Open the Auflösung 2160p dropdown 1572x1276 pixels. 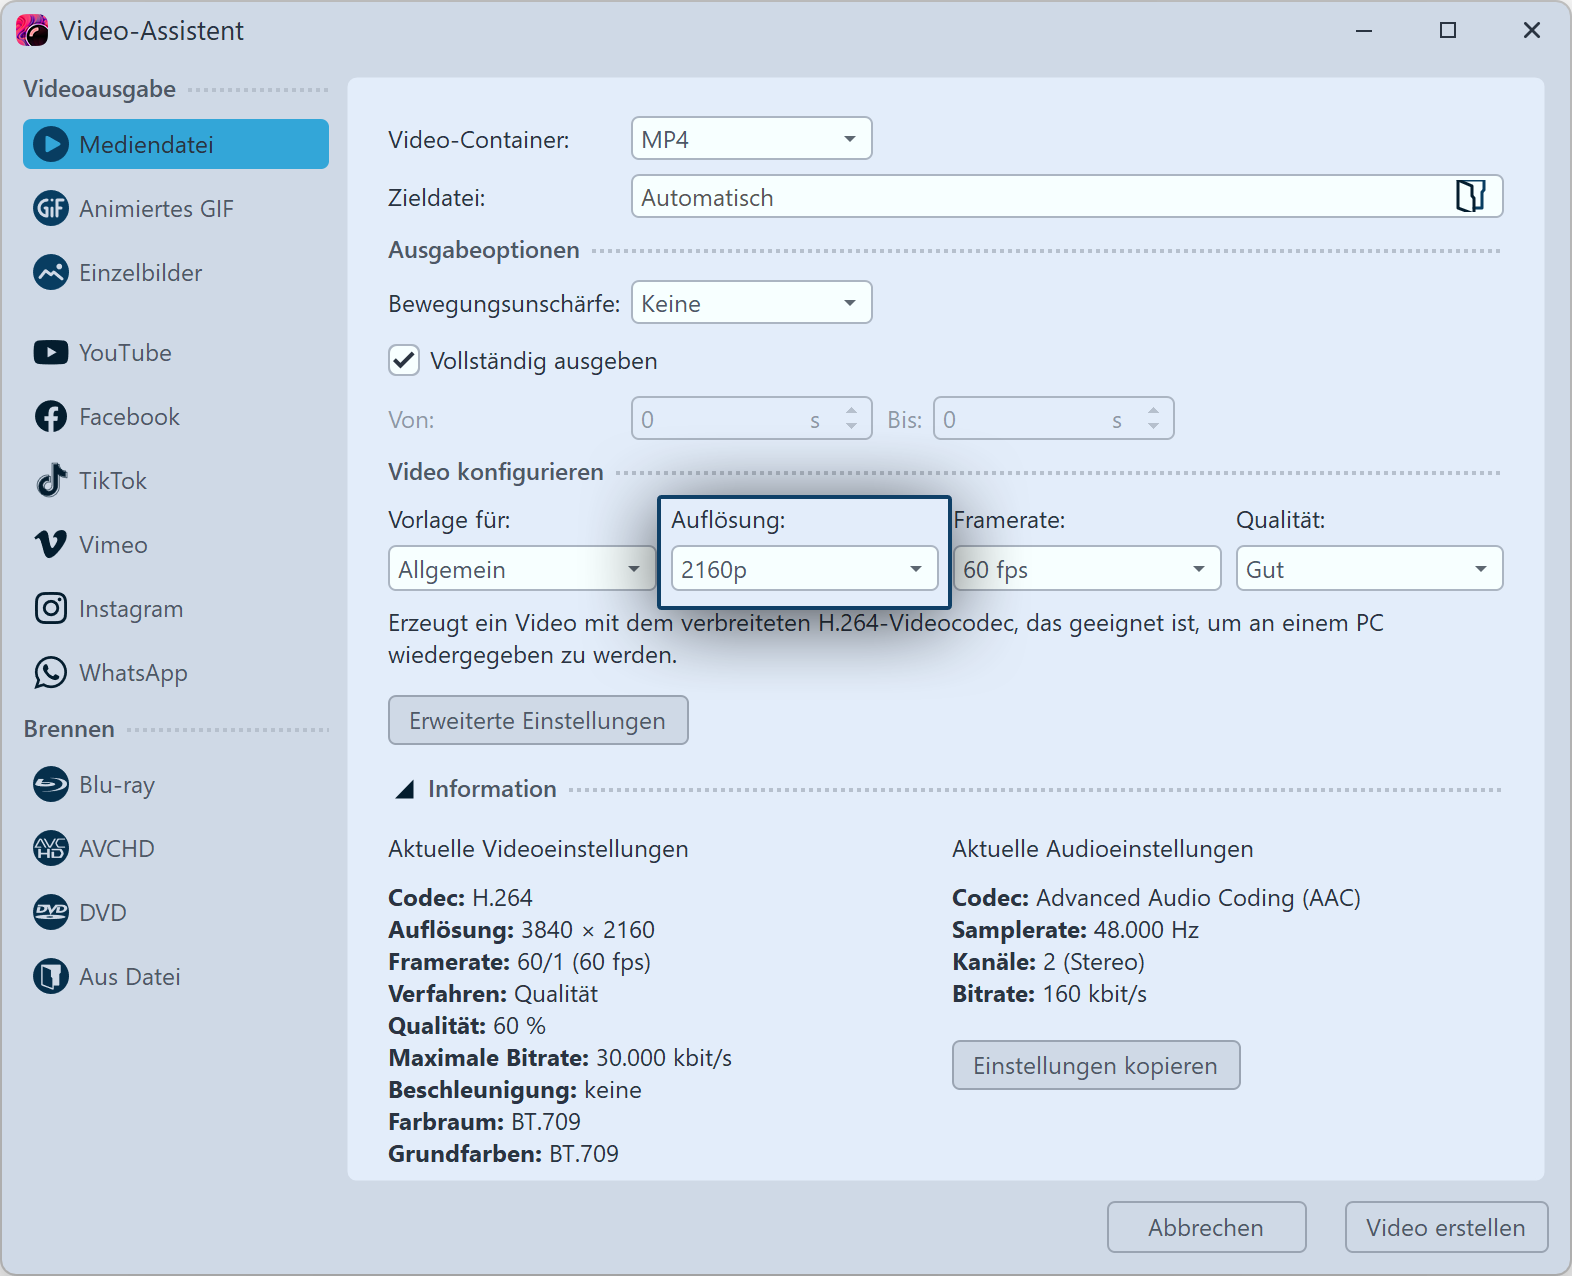[804, 569]
